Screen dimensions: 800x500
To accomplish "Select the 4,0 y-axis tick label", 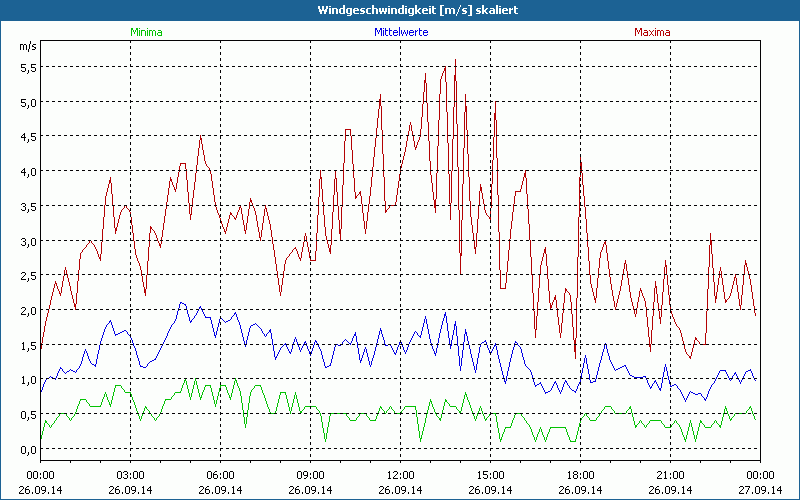I will (28, 171).
